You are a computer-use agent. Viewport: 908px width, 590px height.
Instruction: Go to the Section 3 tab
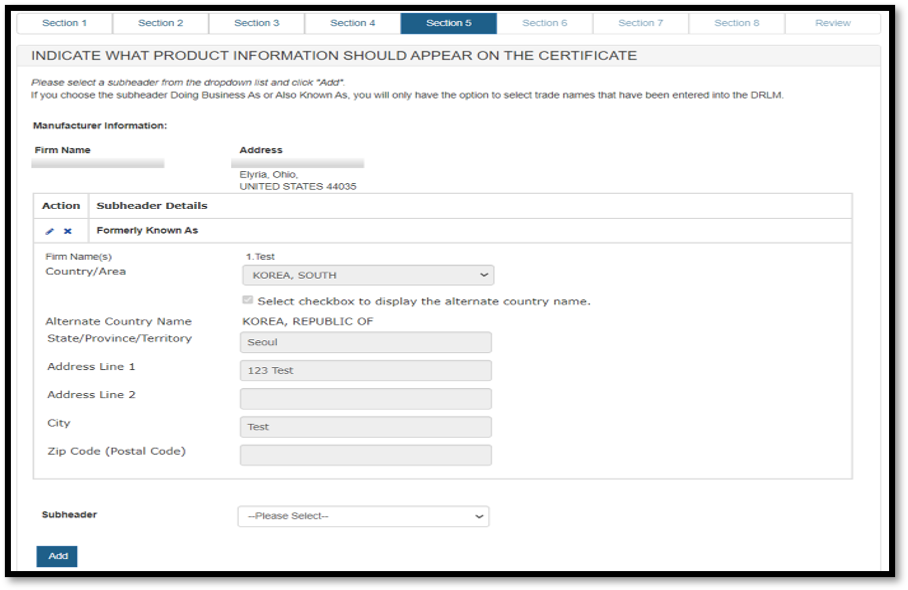coord(256,23)
